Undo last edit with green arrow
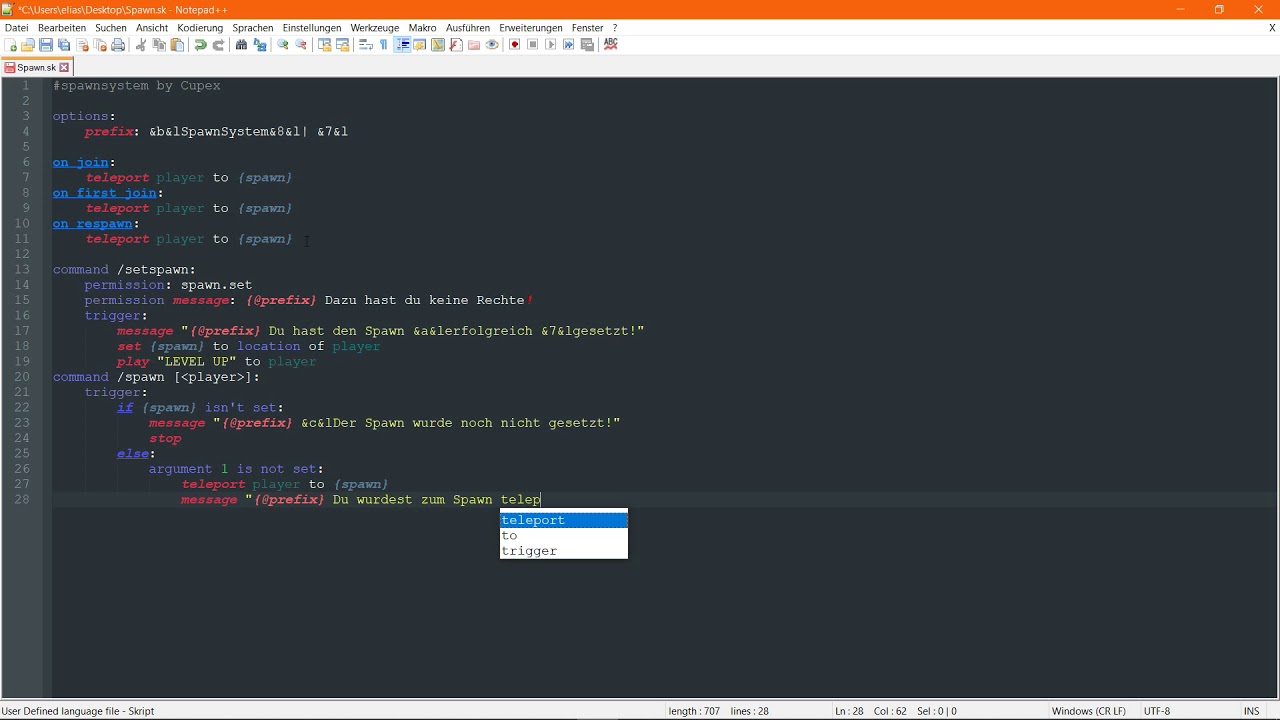Image resolution: width=1280 pixels, height=720 pixels. click(200, 45)
